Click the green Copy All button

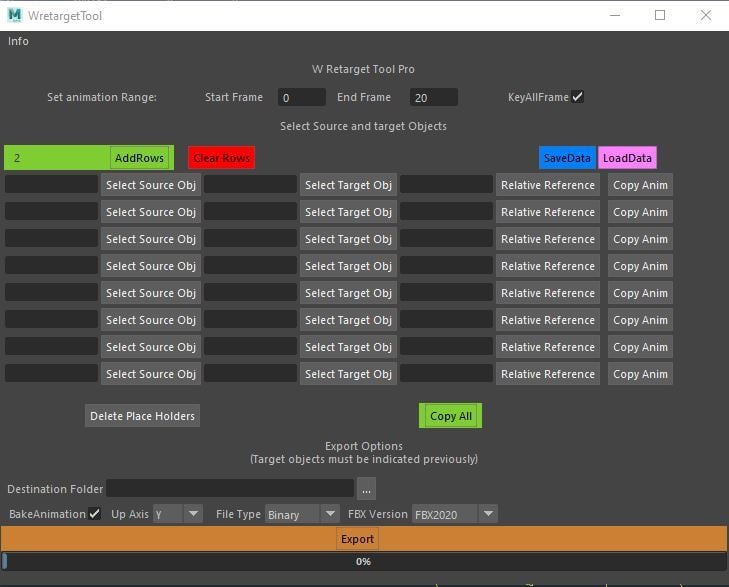coord(451,416)
